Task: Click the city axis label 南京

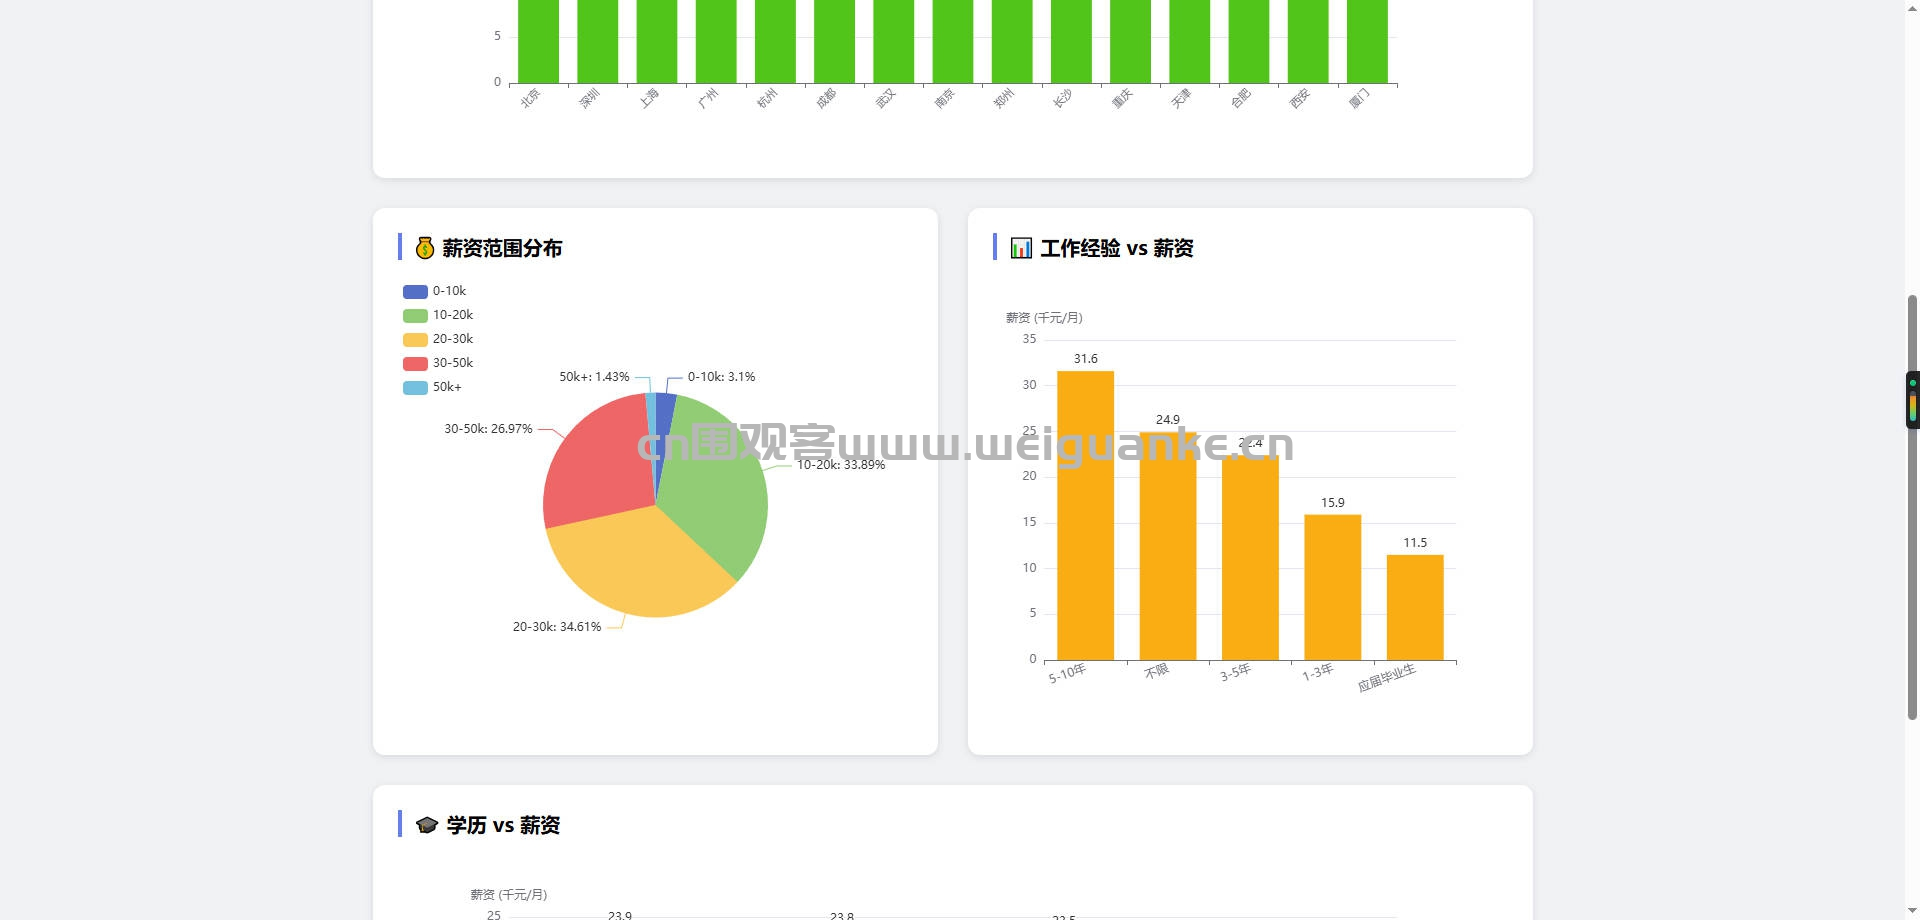Action: pos(944,98)
